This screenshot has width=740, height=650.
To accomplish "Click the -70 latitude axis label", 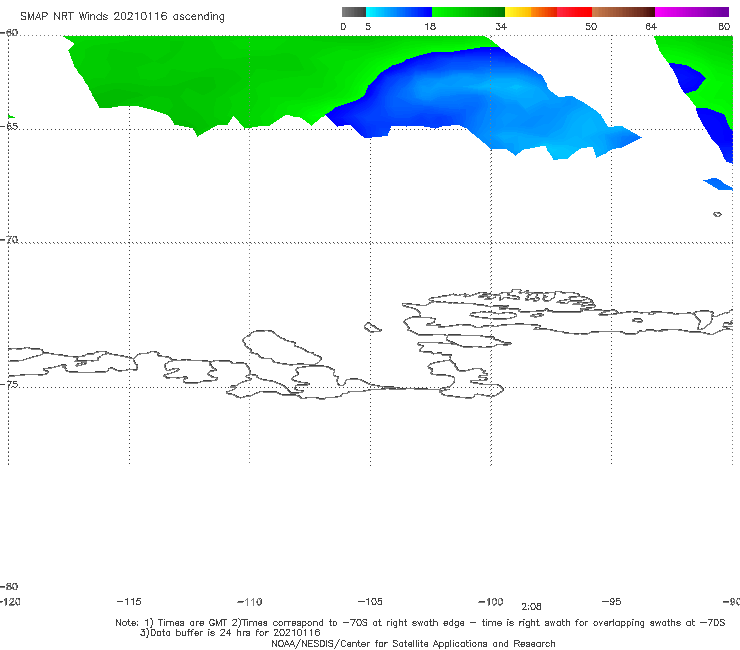I will click(9, 240).
